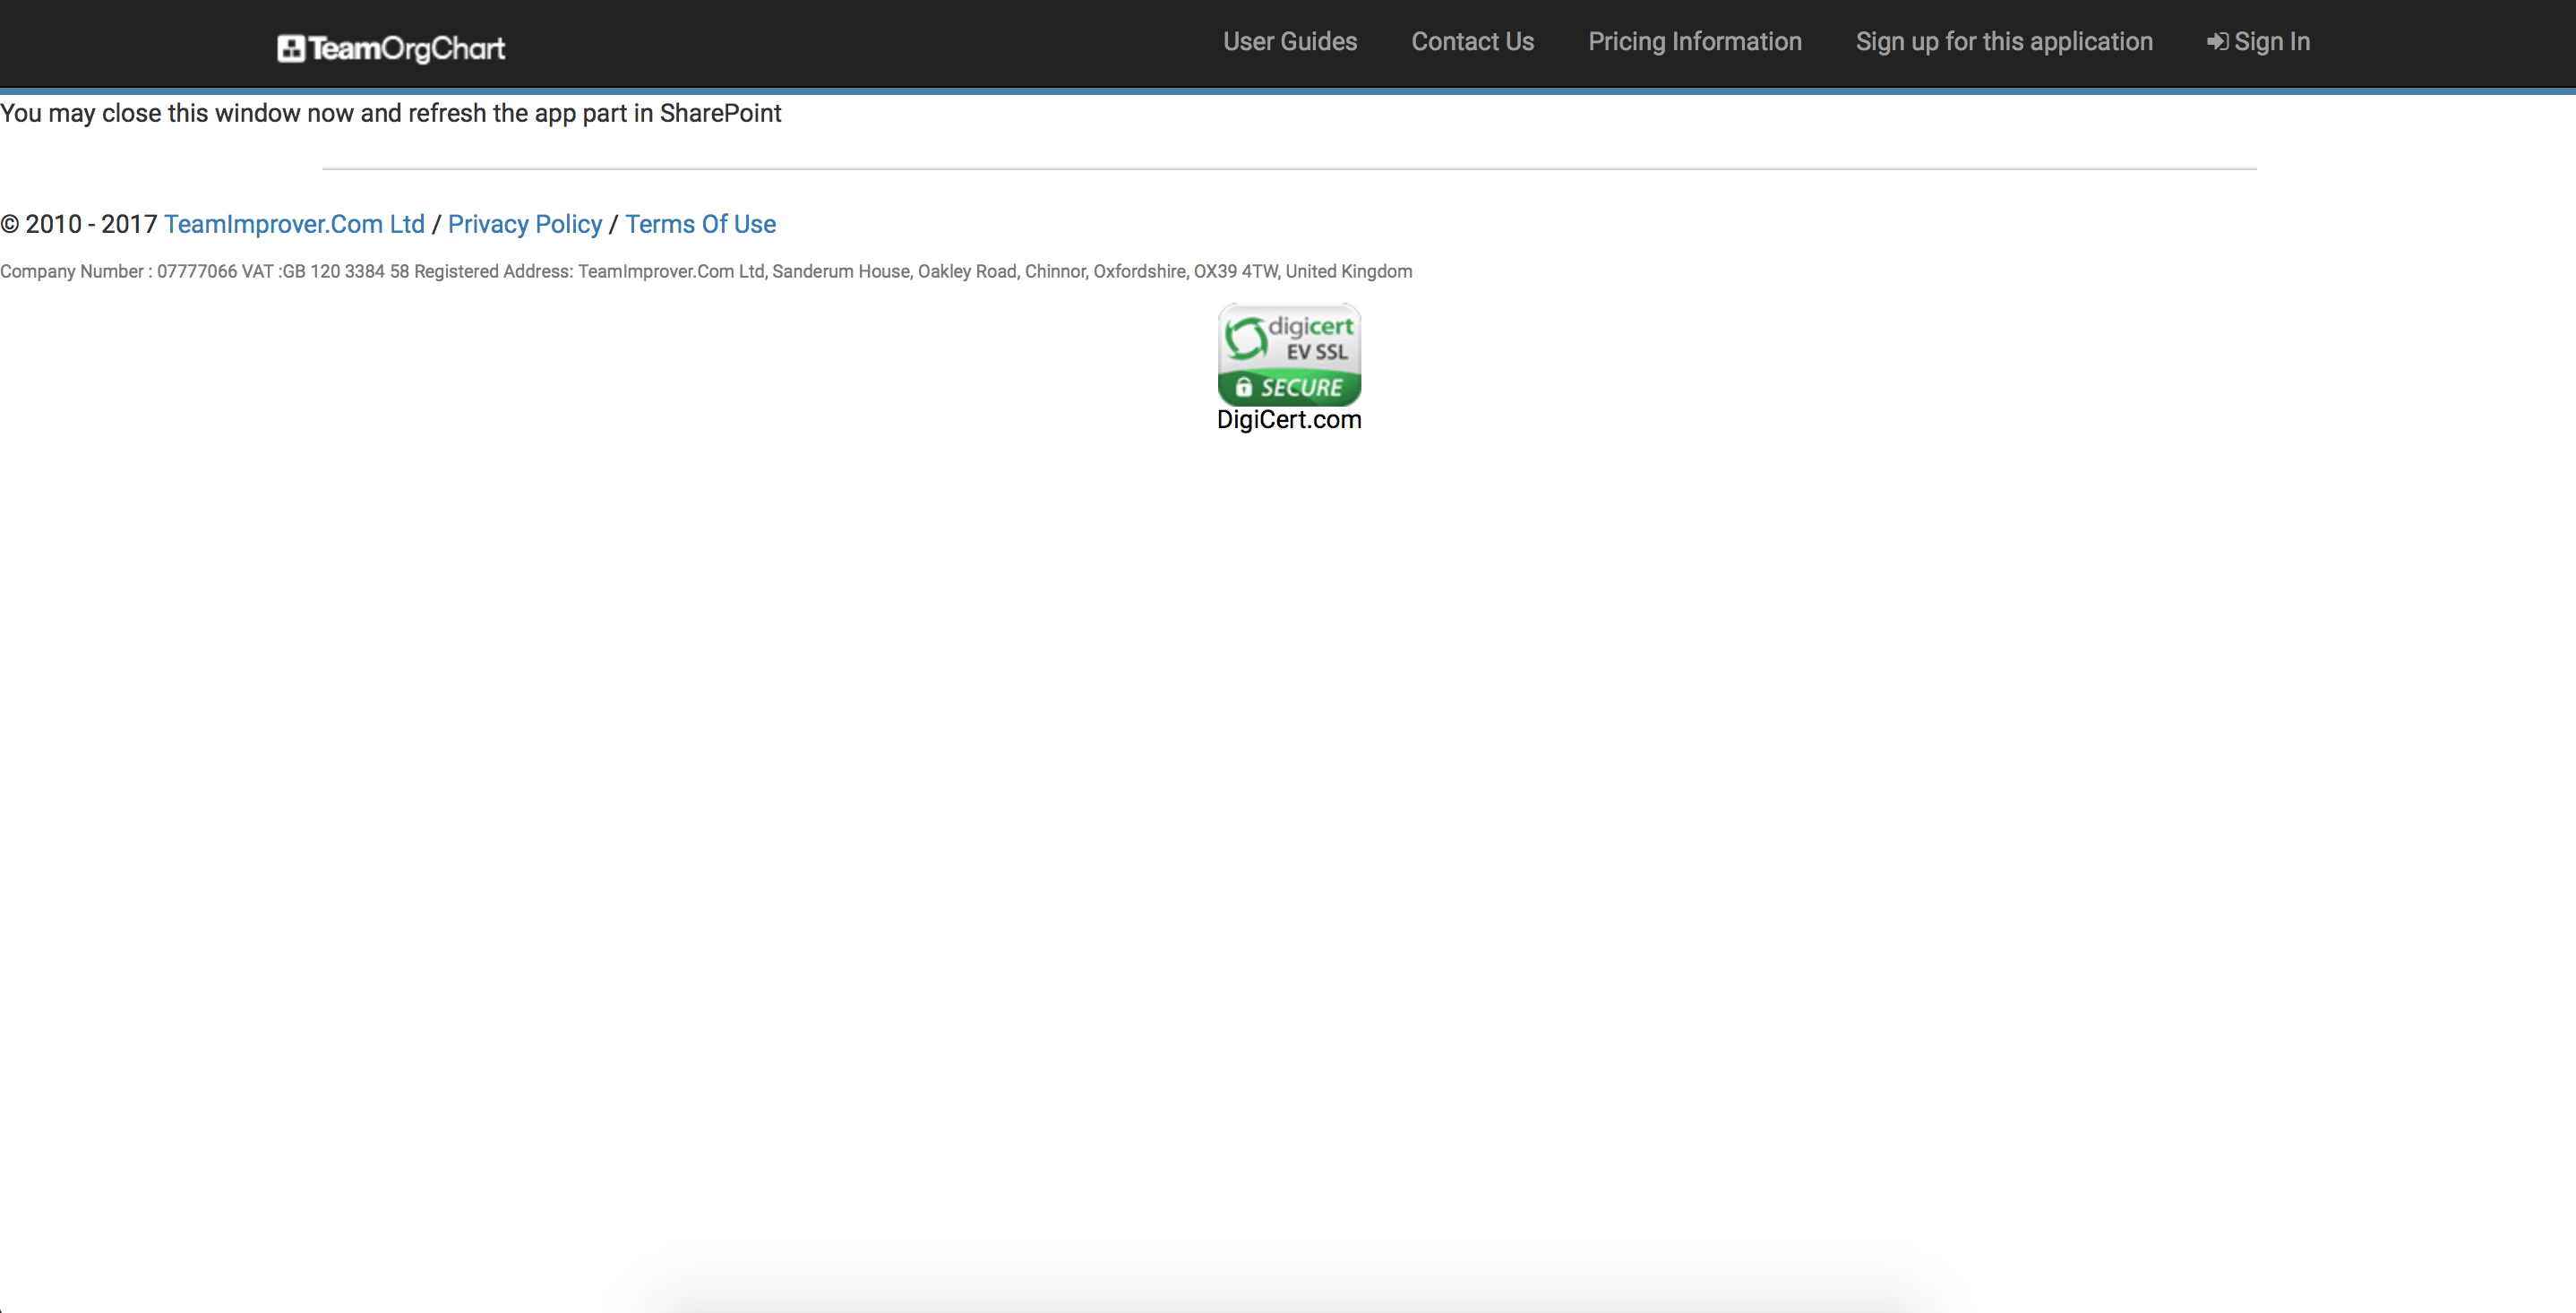Open the User Guides menu item
Viewport: 2576px width, 1313px height.
coord(1290,42)
